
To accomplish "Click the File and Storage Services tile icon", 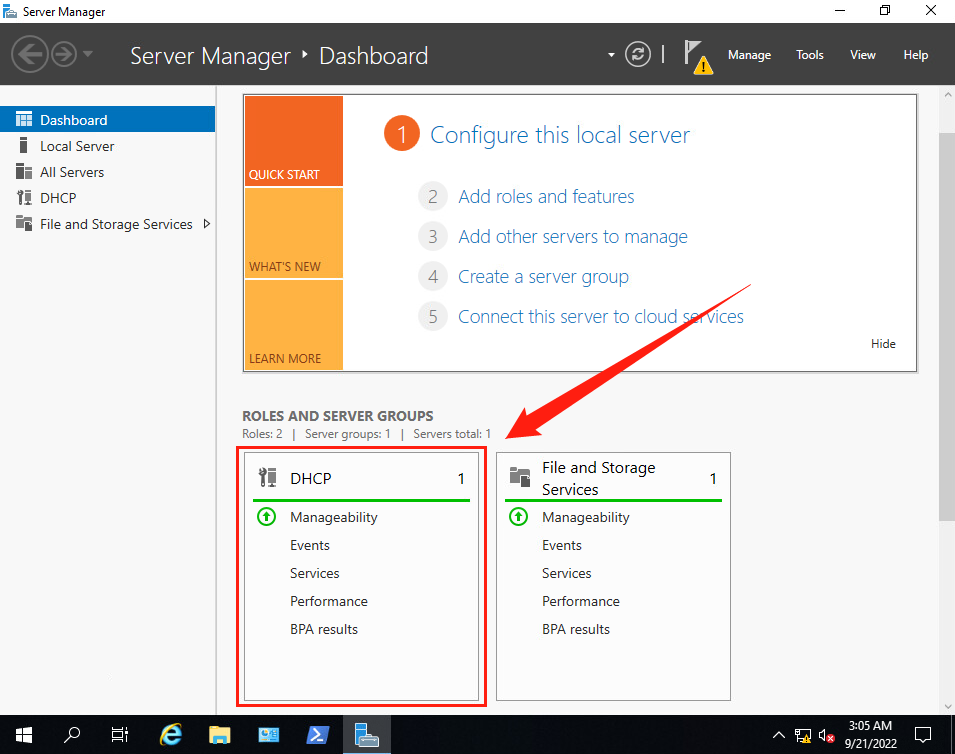I will click(x=519, y=478).
